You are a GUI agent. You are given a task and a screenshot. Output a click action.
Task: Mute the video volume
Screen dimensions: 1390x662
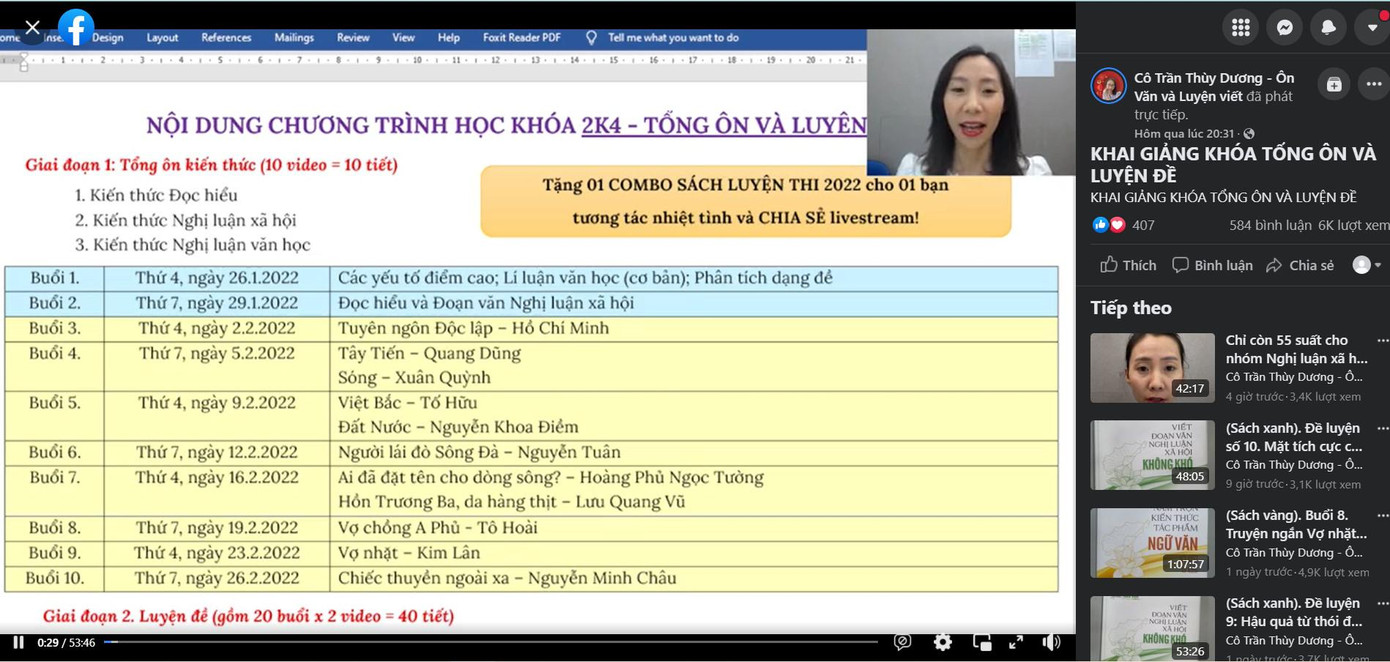[x=1051, y=642]
